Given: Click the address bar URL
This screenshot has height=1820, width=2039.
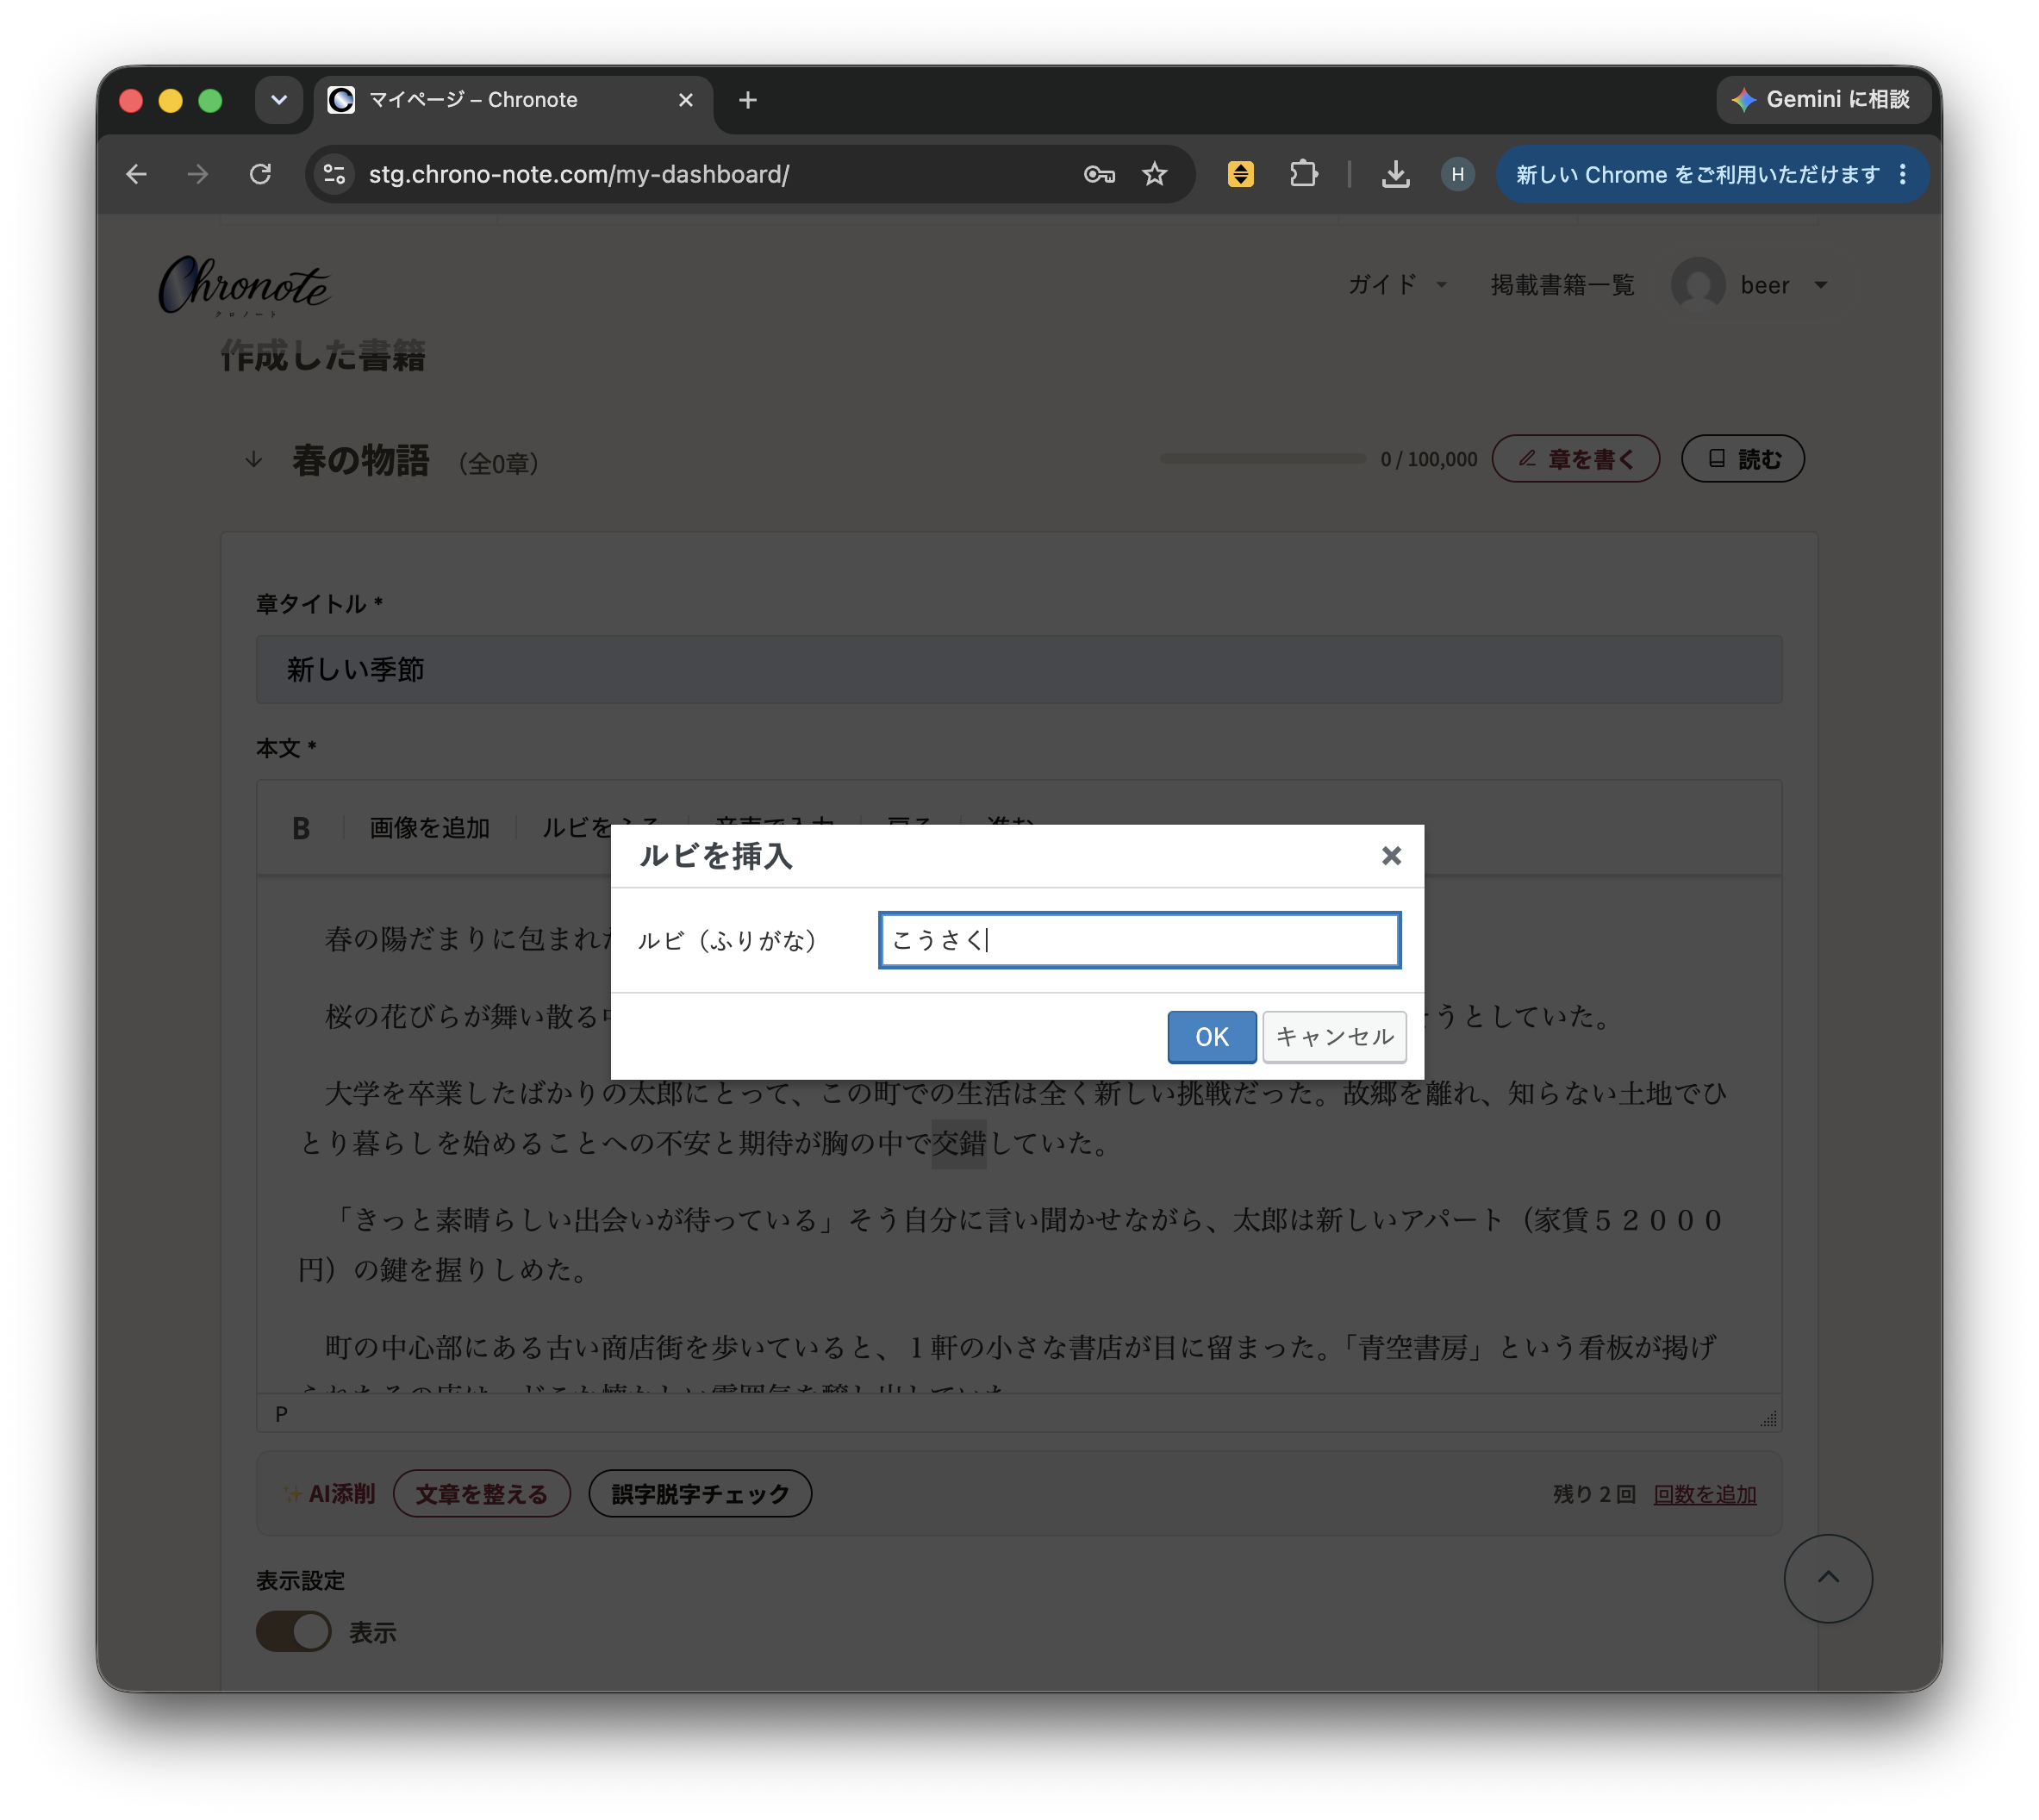Looking at the screenshot, I should click(578, 175).
